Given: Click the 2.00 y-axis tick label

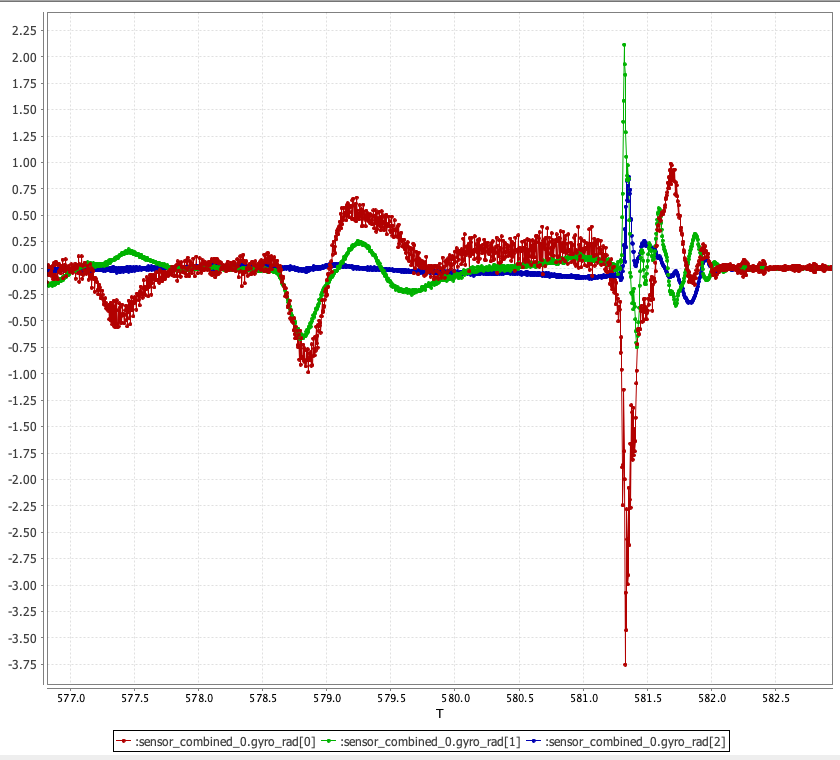Looking at the screenshot, I should pyautogui.click(x=24, y=57).
